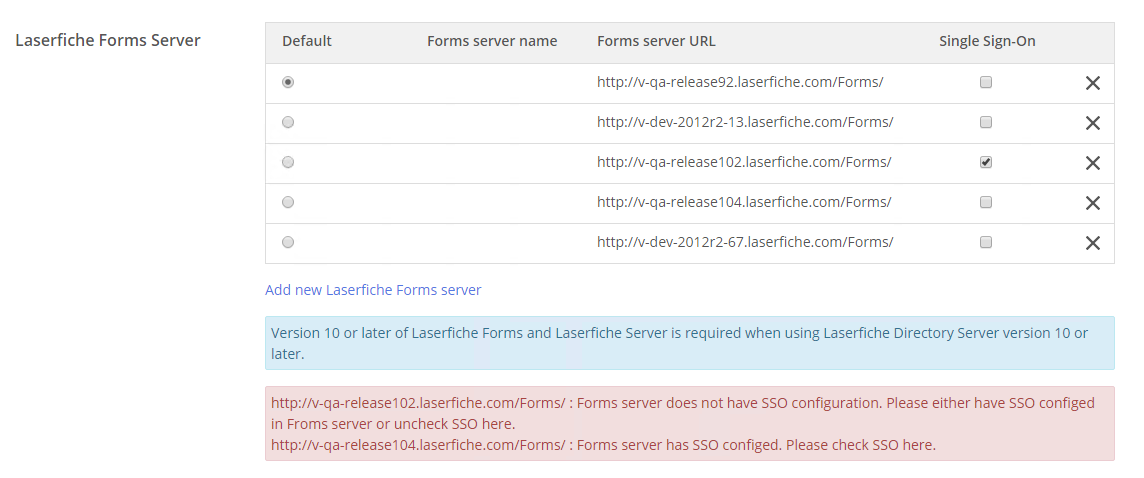Delete the v-dev-2012r2-13 server entry
The image size is (1144, 478).
coord(1092,123)
